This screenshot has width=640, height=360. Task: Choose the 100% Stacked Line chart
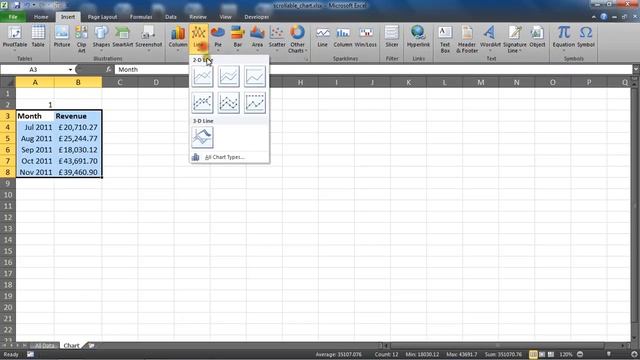pos(255,76)
